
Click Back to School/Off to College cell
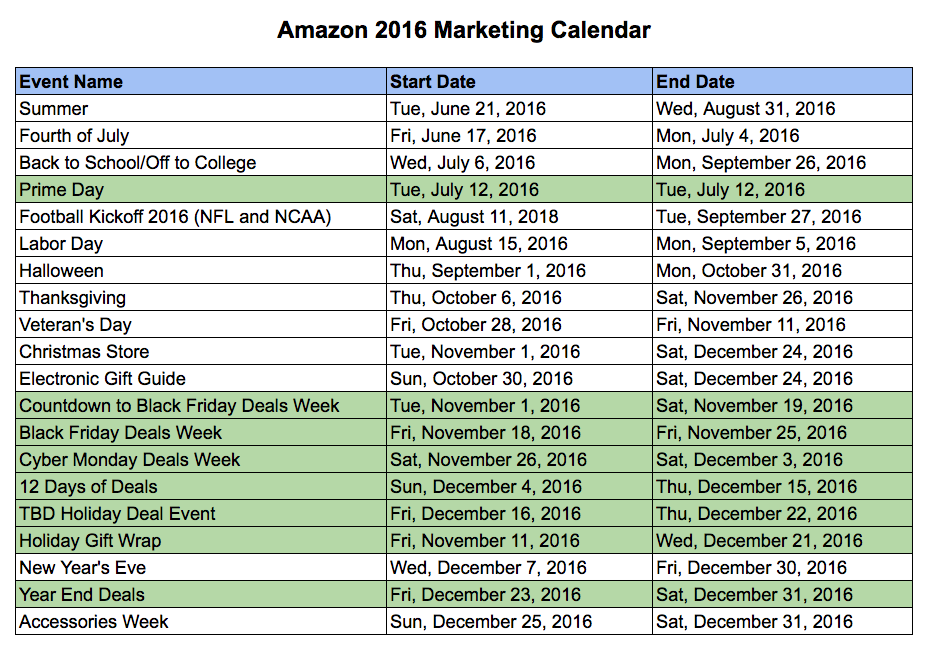pos(201,163)
